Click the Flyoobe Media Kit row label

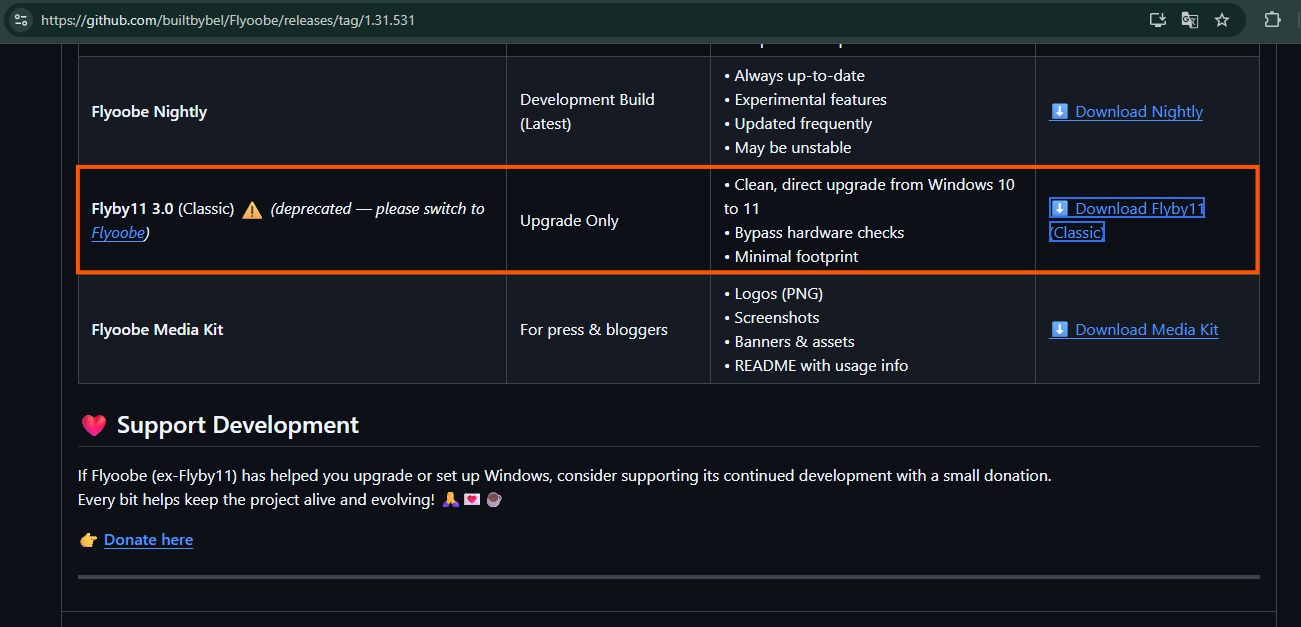point(157,329)
